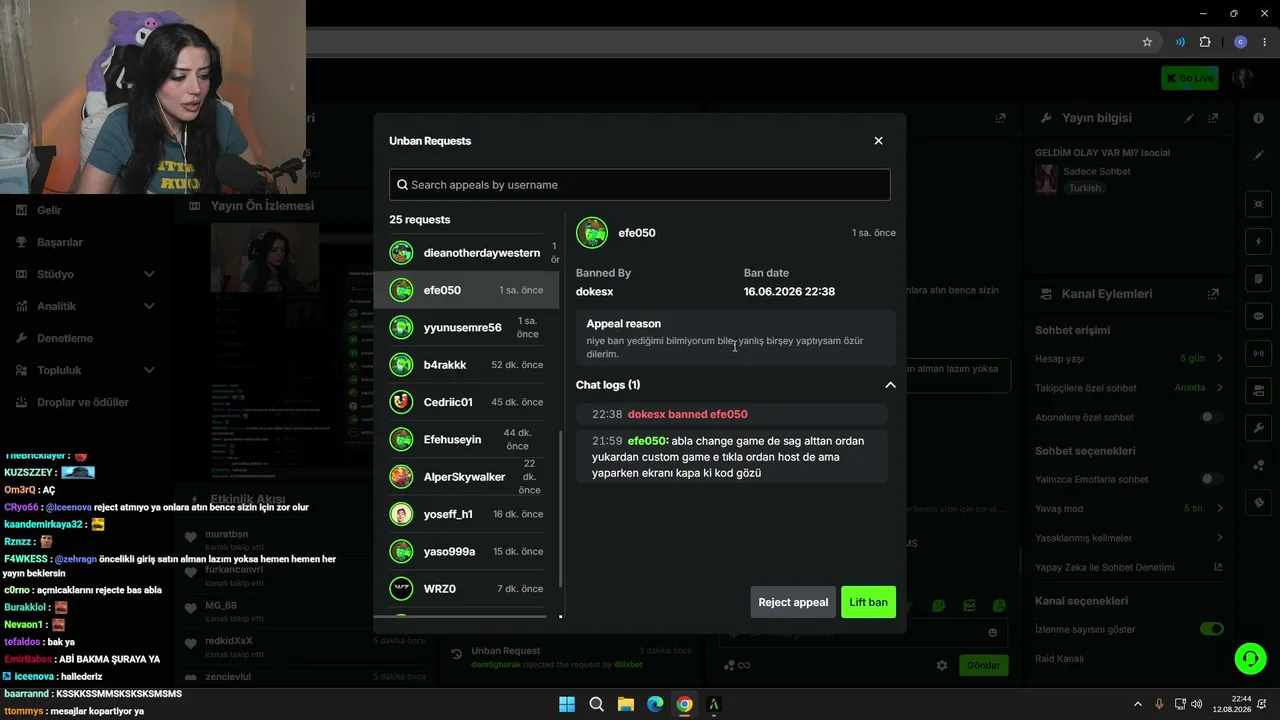
Task: Click the wrench icon in right toolbar
Action: pos(1258,428)
